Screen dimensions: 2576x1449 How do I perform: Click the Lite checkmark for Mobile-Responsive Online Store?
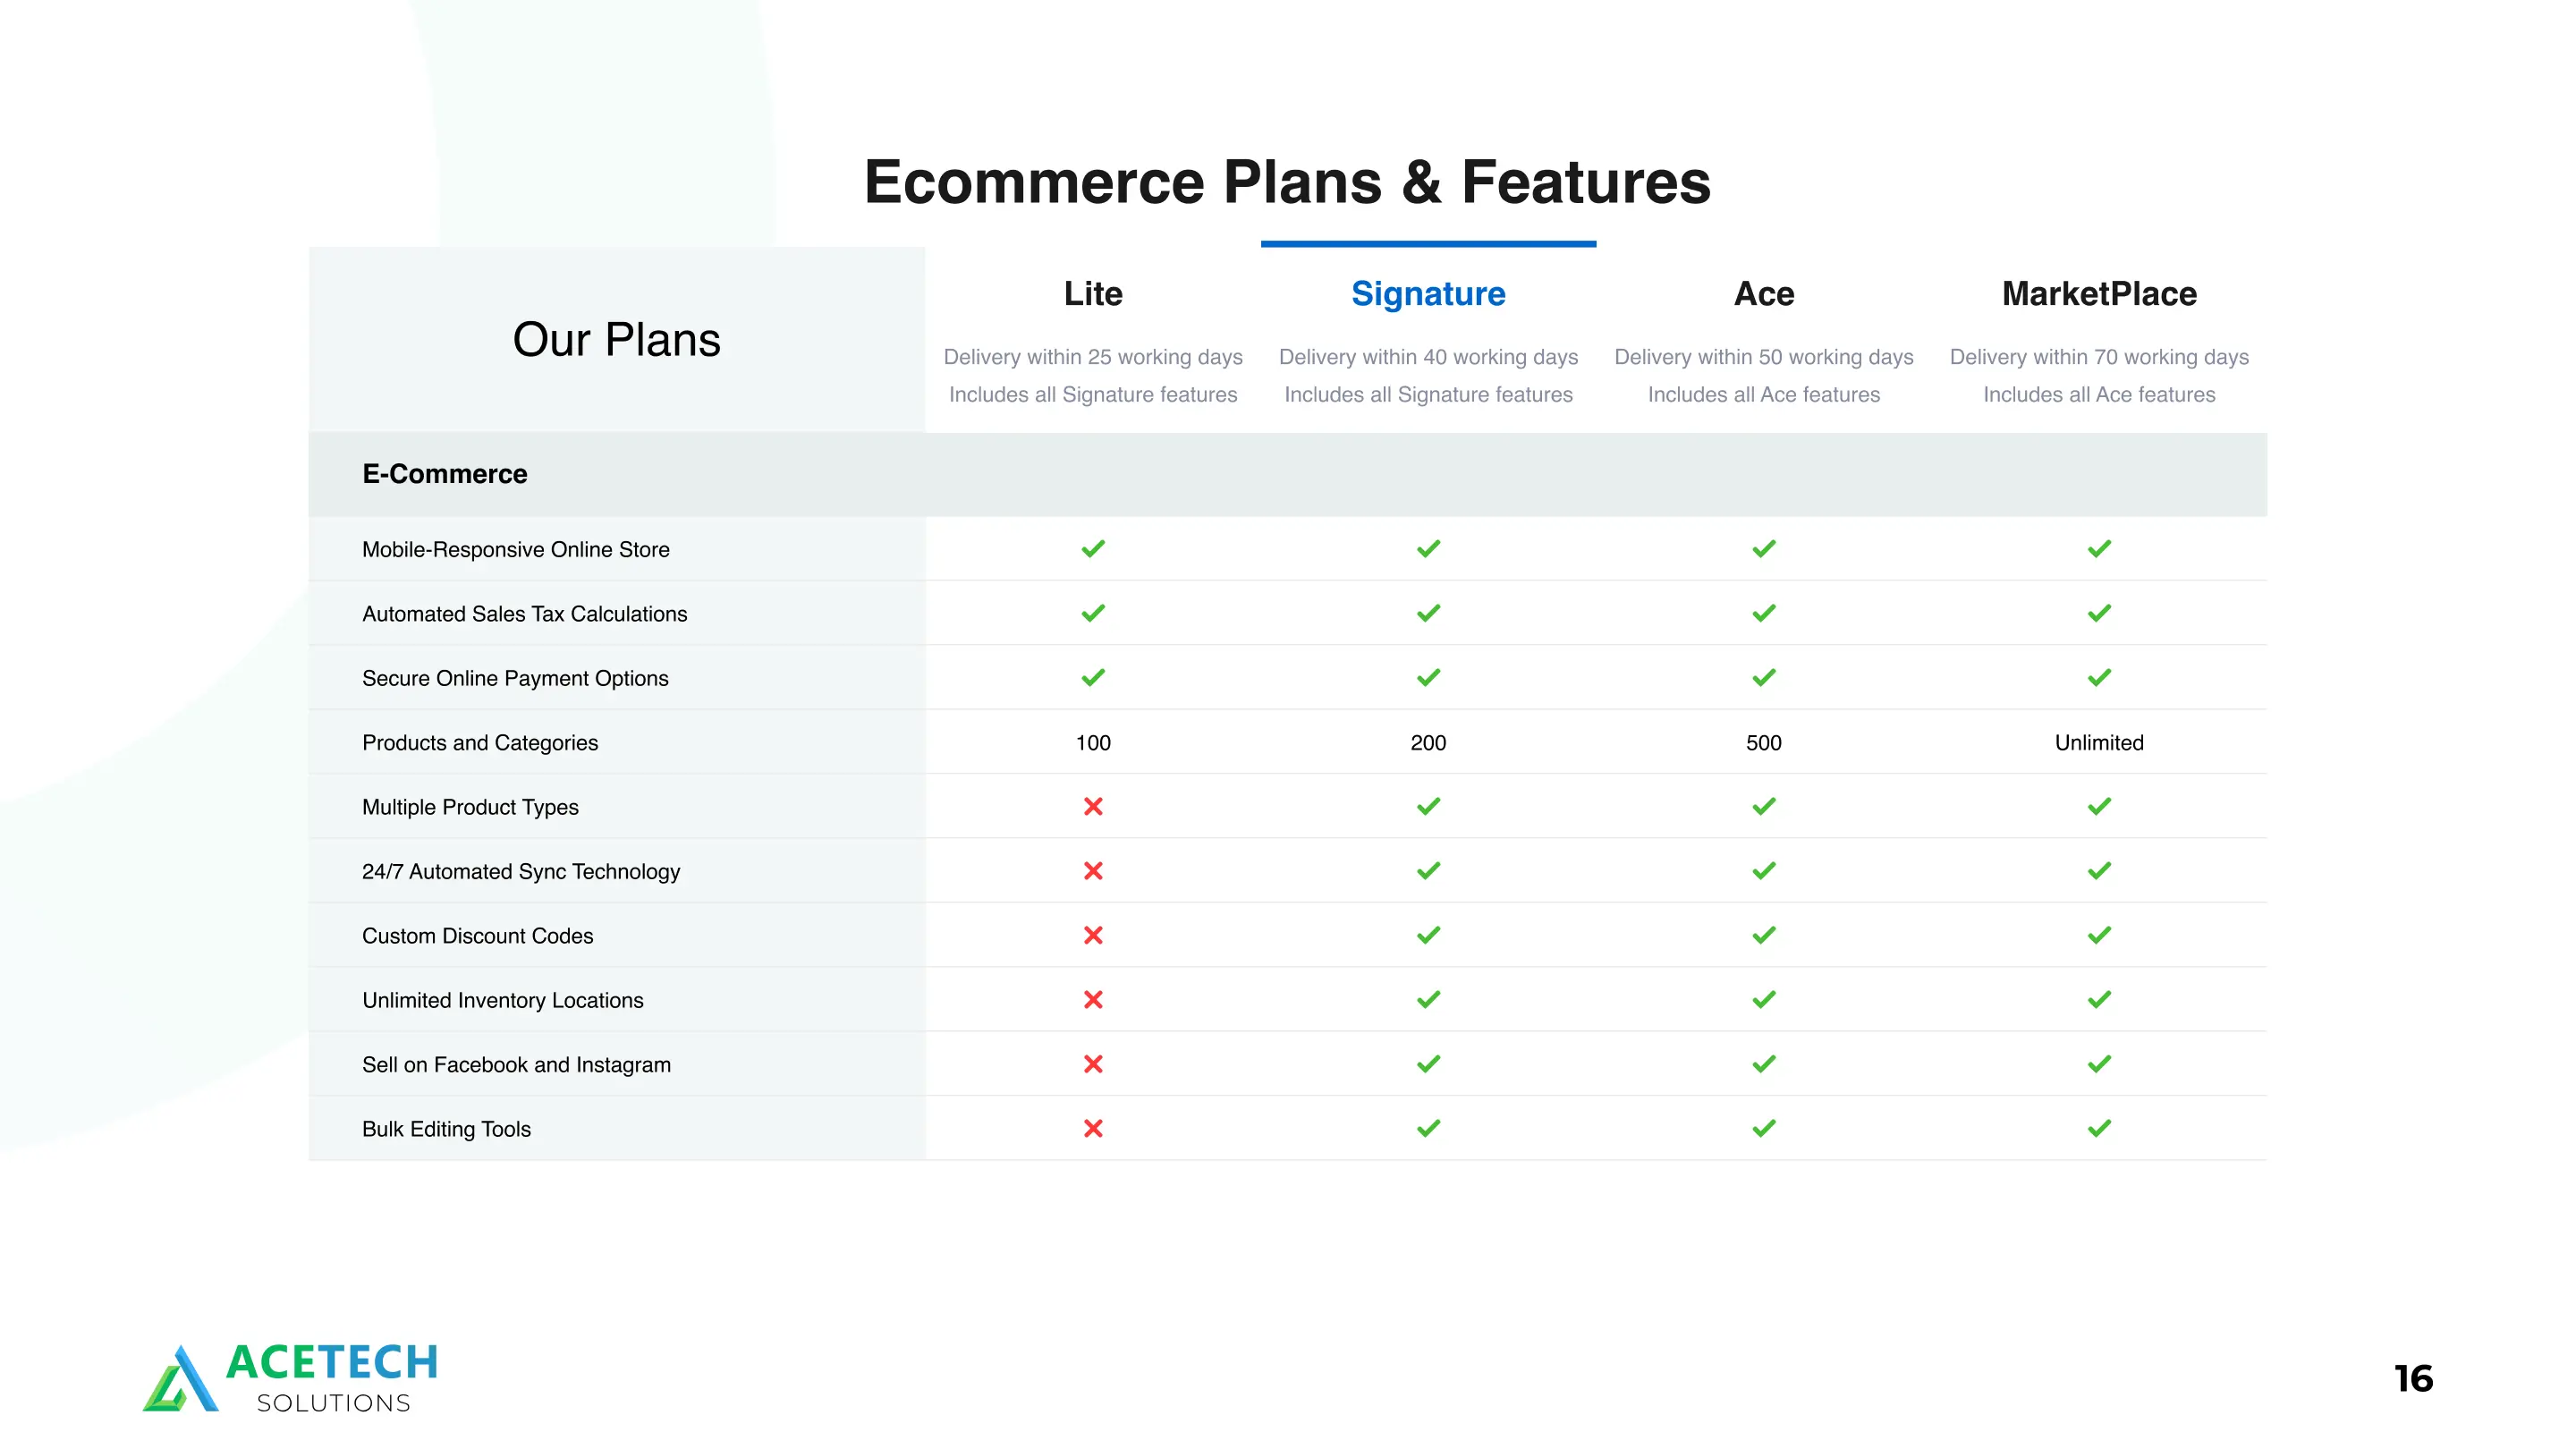[1093, 549]
